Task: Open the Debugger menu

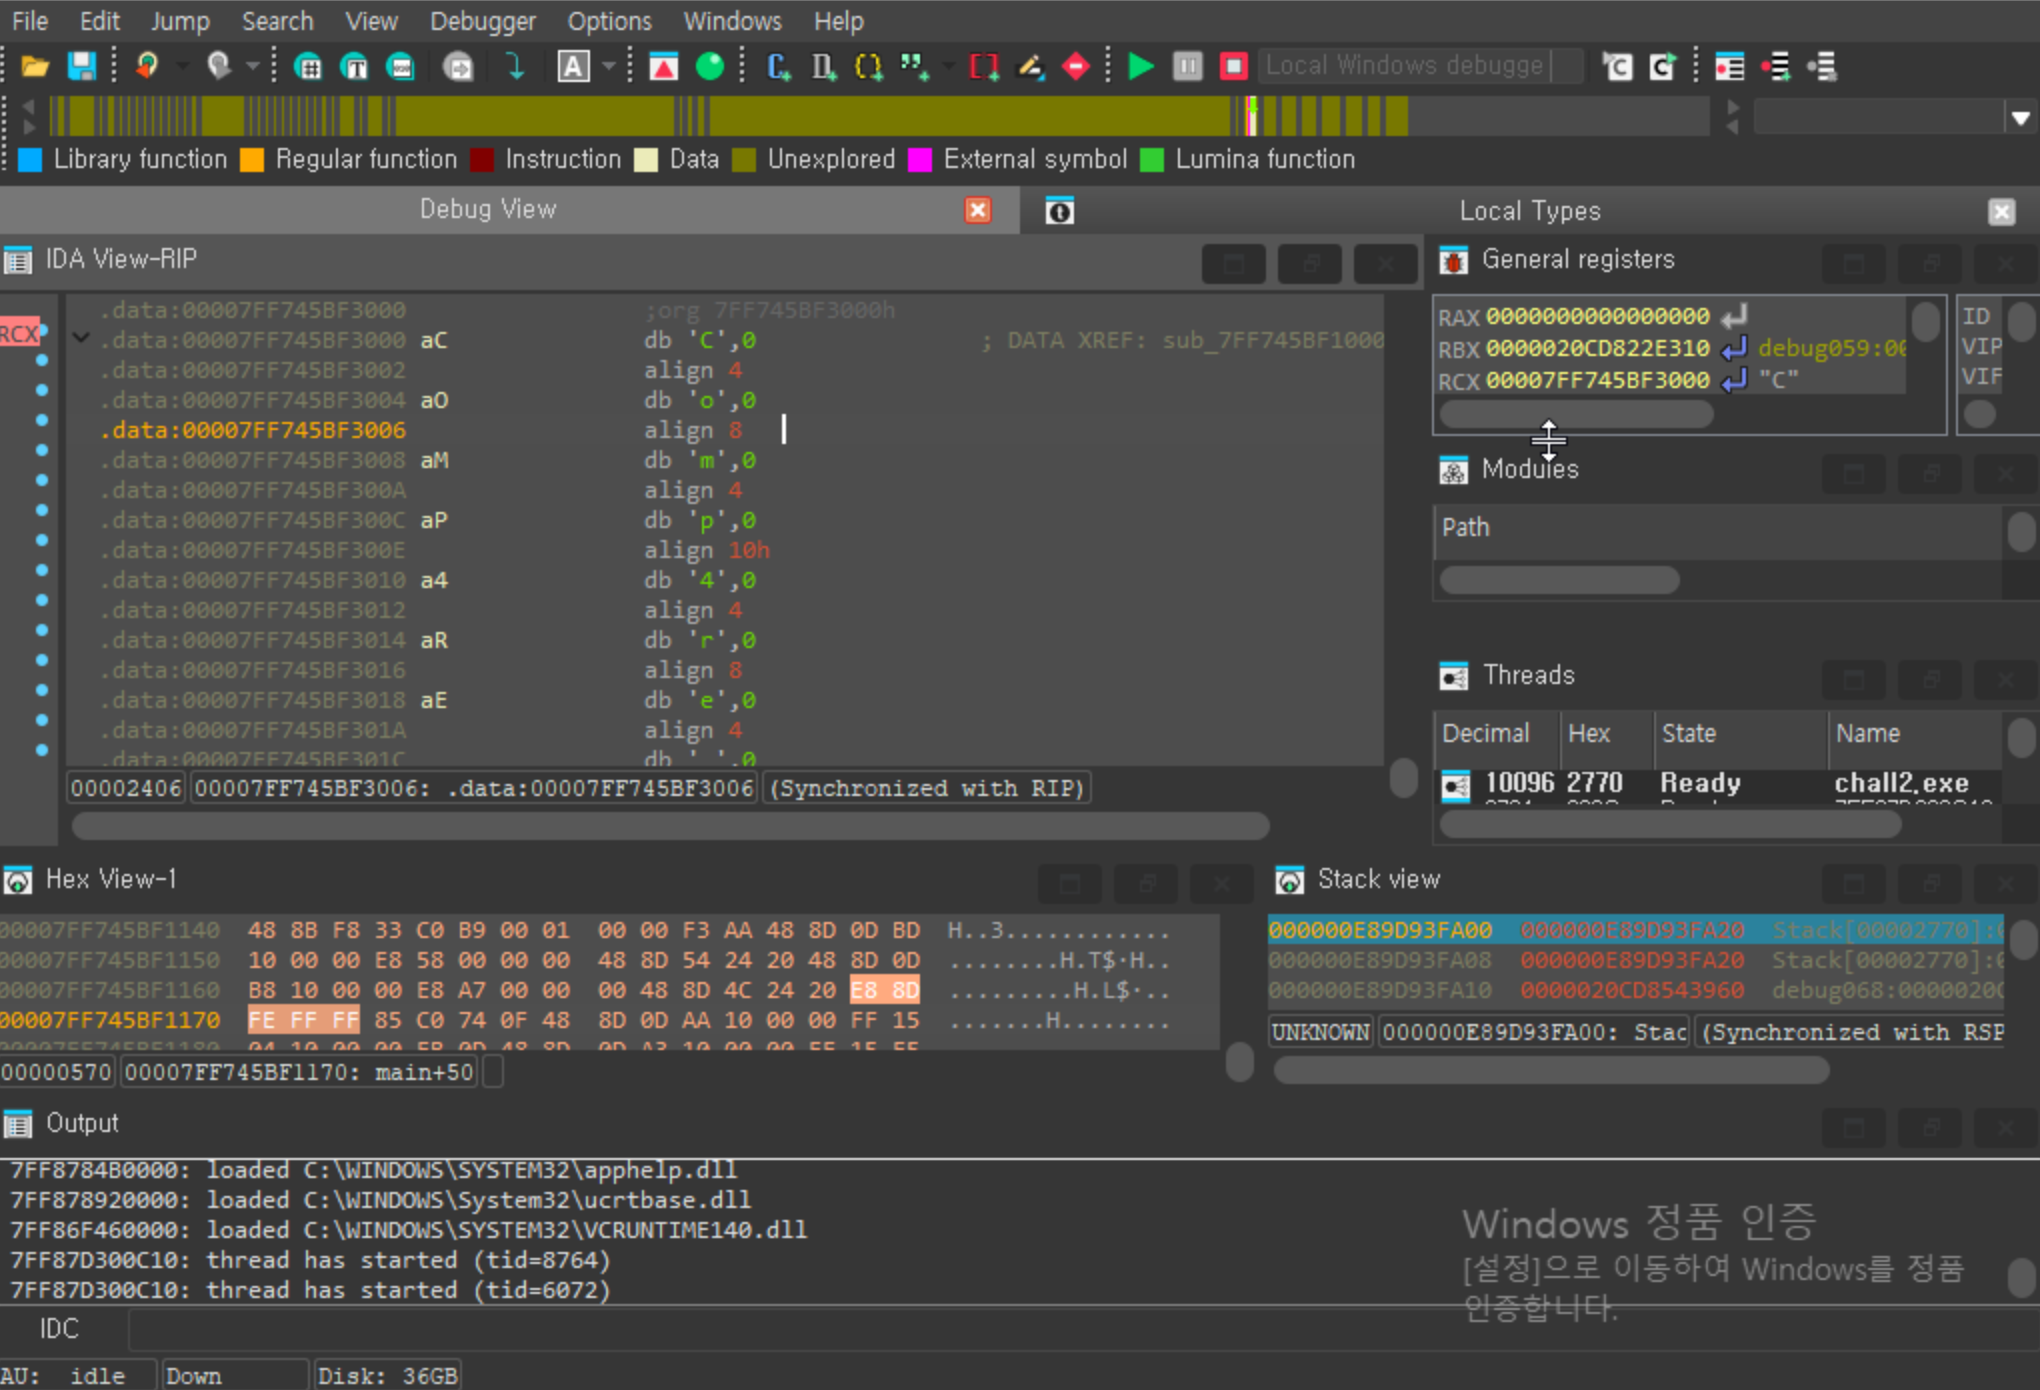Action: click(x=482, y=20)
